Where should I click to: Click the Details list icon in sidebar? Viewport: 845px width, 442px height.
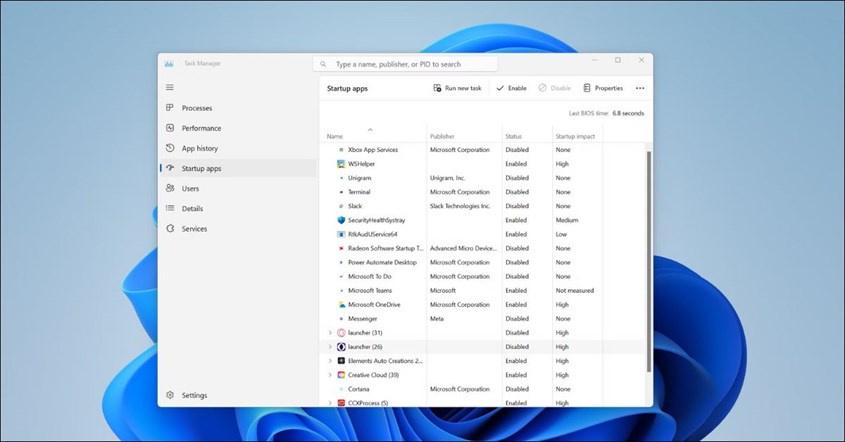[x=170, y=208]
